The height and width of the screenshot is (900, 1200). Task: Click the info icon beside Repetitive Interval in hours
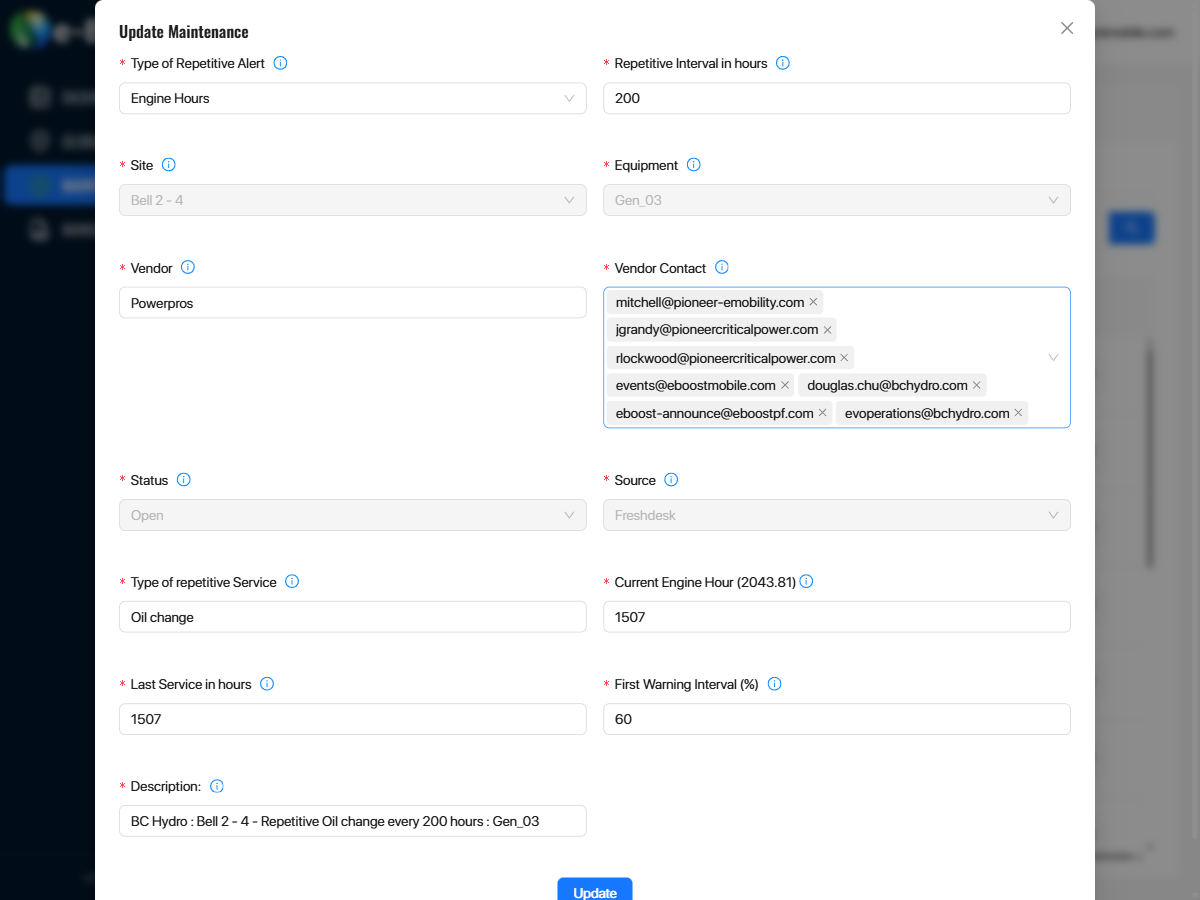[x=783, y=63]
